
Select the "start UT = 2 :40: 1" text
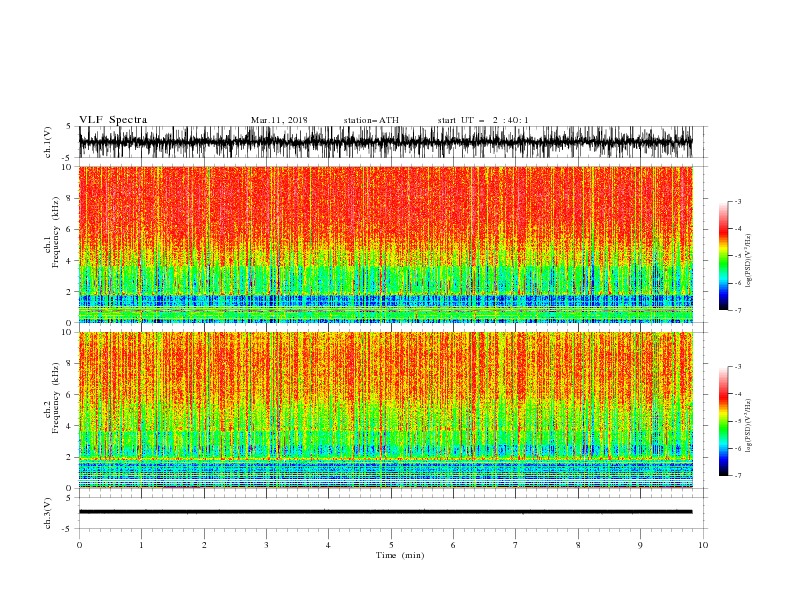tap(483, 120)
